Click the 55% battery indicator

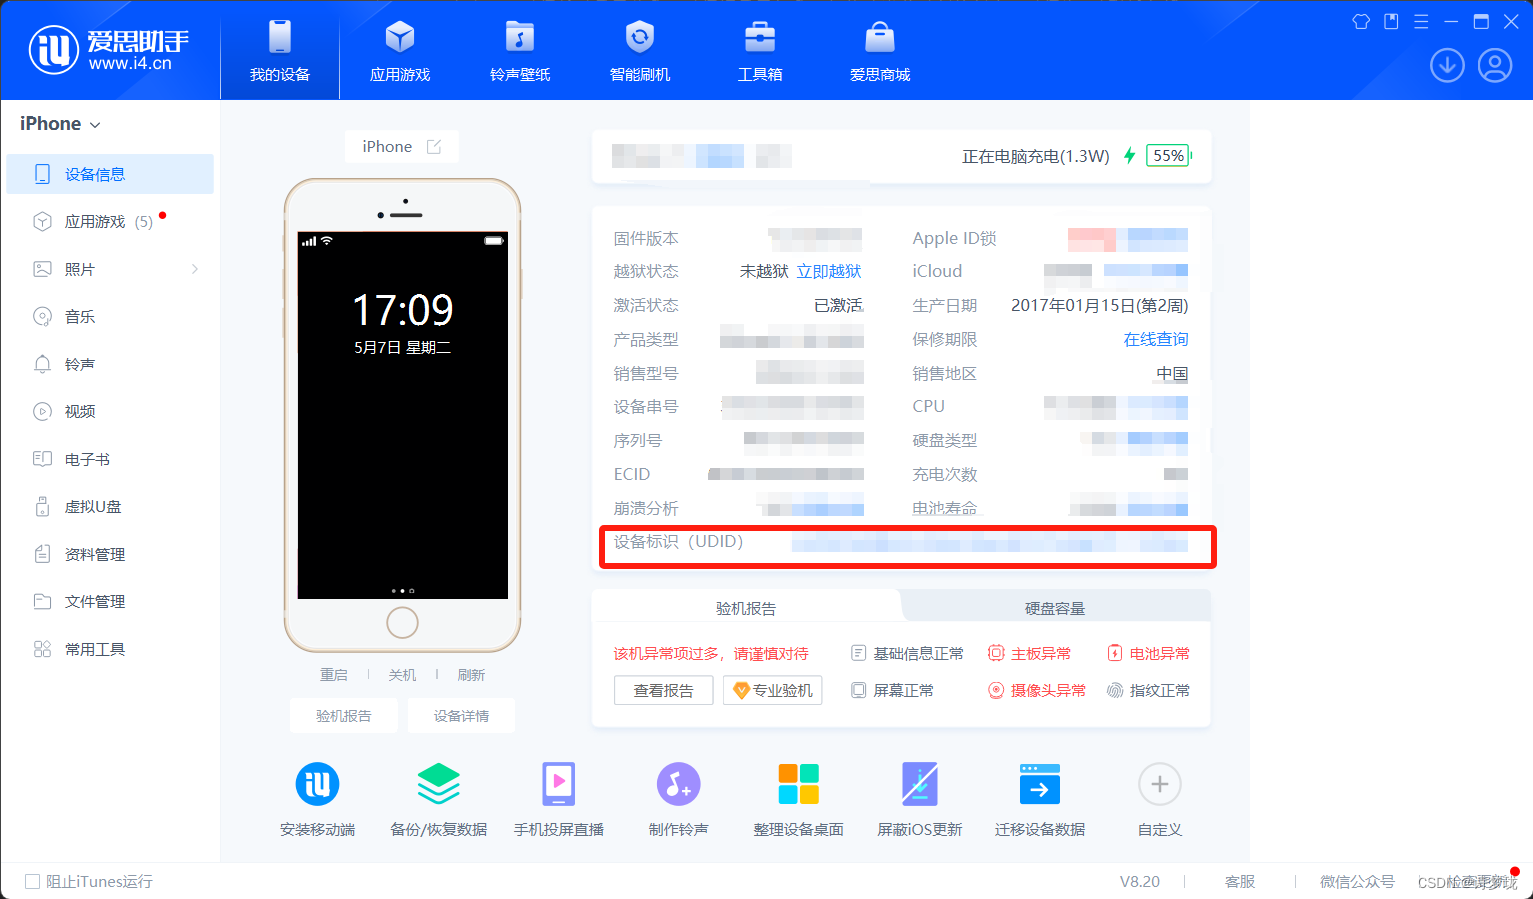click(x=1168, y=156)
